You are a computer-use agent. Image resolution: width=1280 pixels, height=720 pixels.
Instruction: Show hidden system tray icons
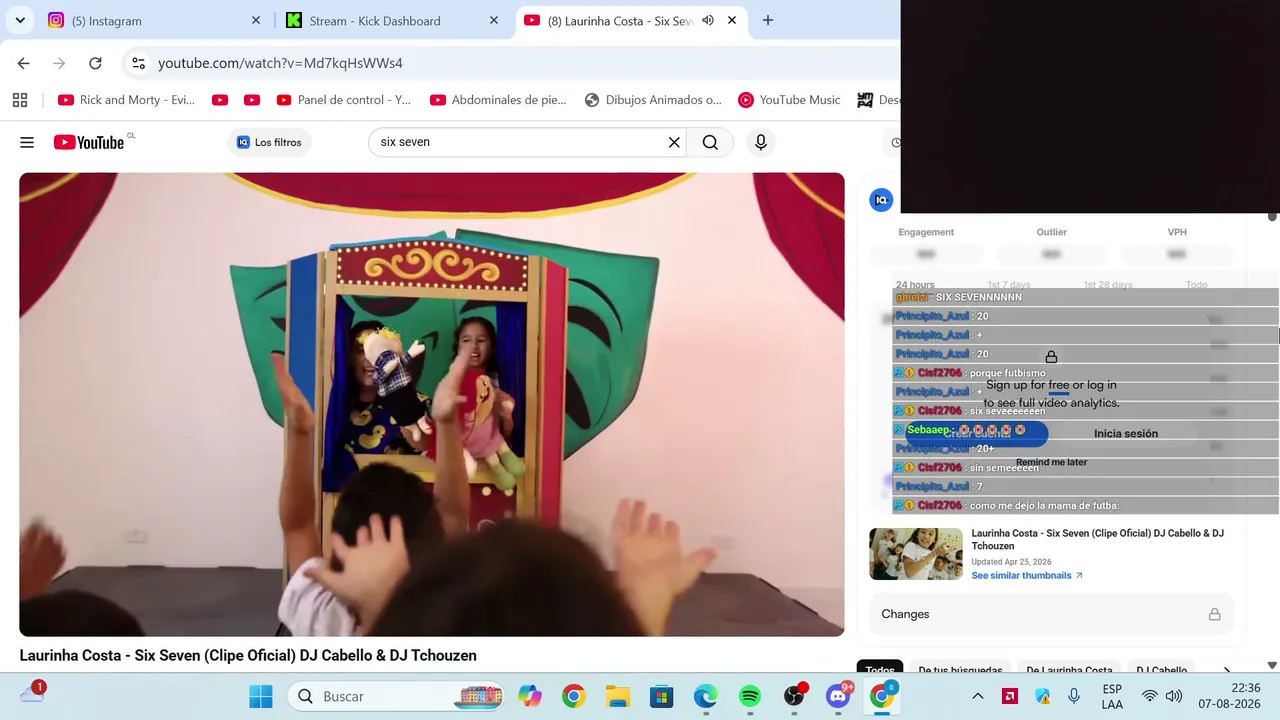coord(978,696)
